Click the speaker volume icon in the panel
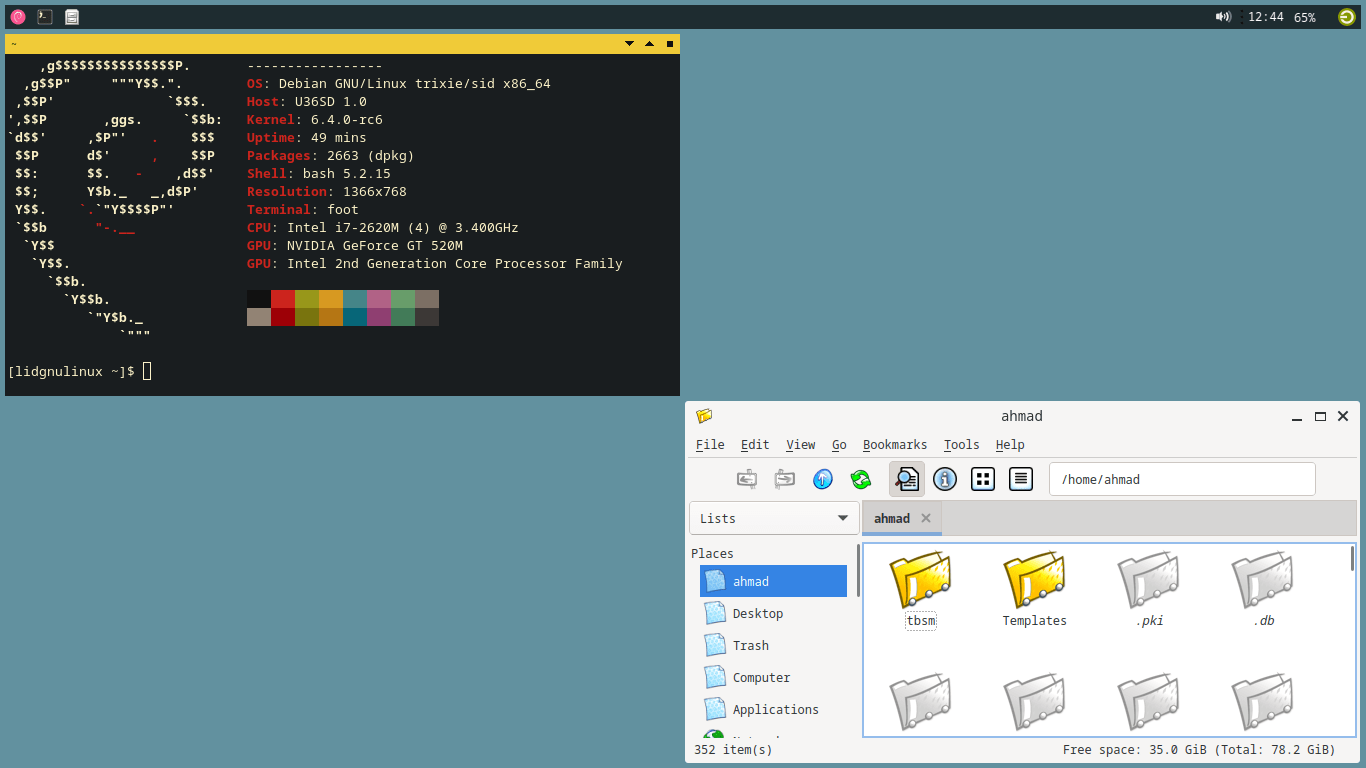 coord(1223,16)
